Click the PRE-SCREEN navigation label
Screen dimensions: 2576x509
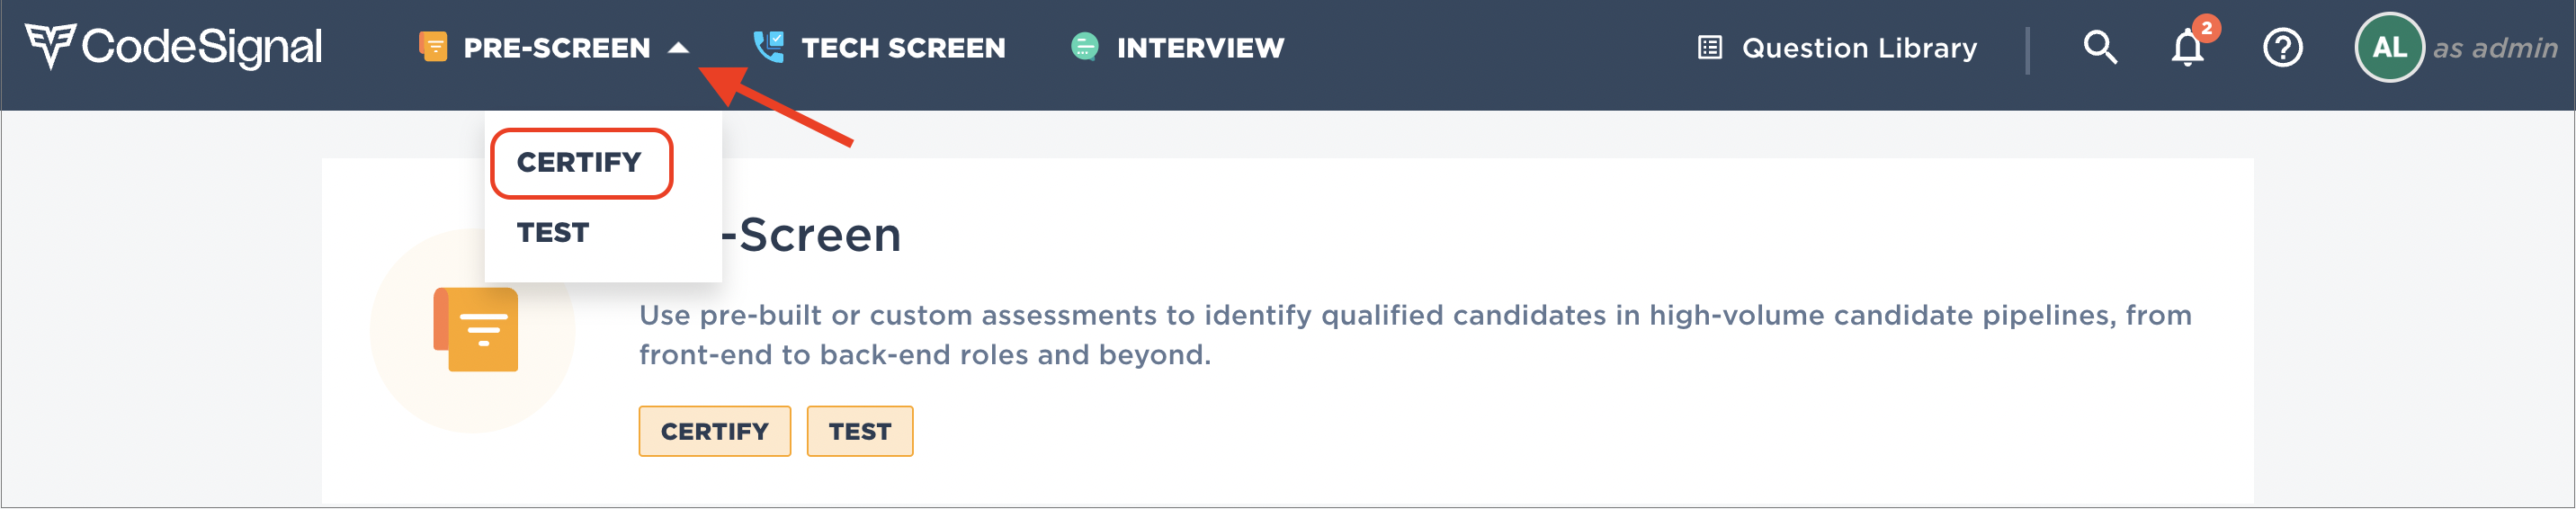pyautogui.click(x=557, y=47)
